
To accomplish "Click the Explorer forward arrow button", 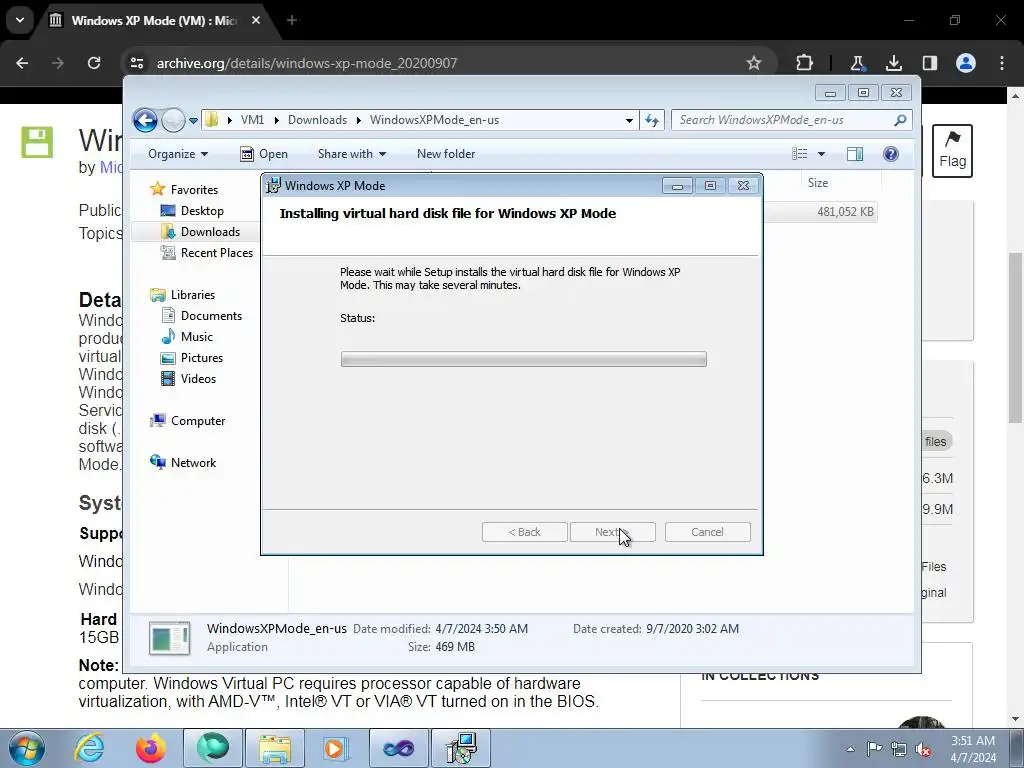I will [173, 120].
